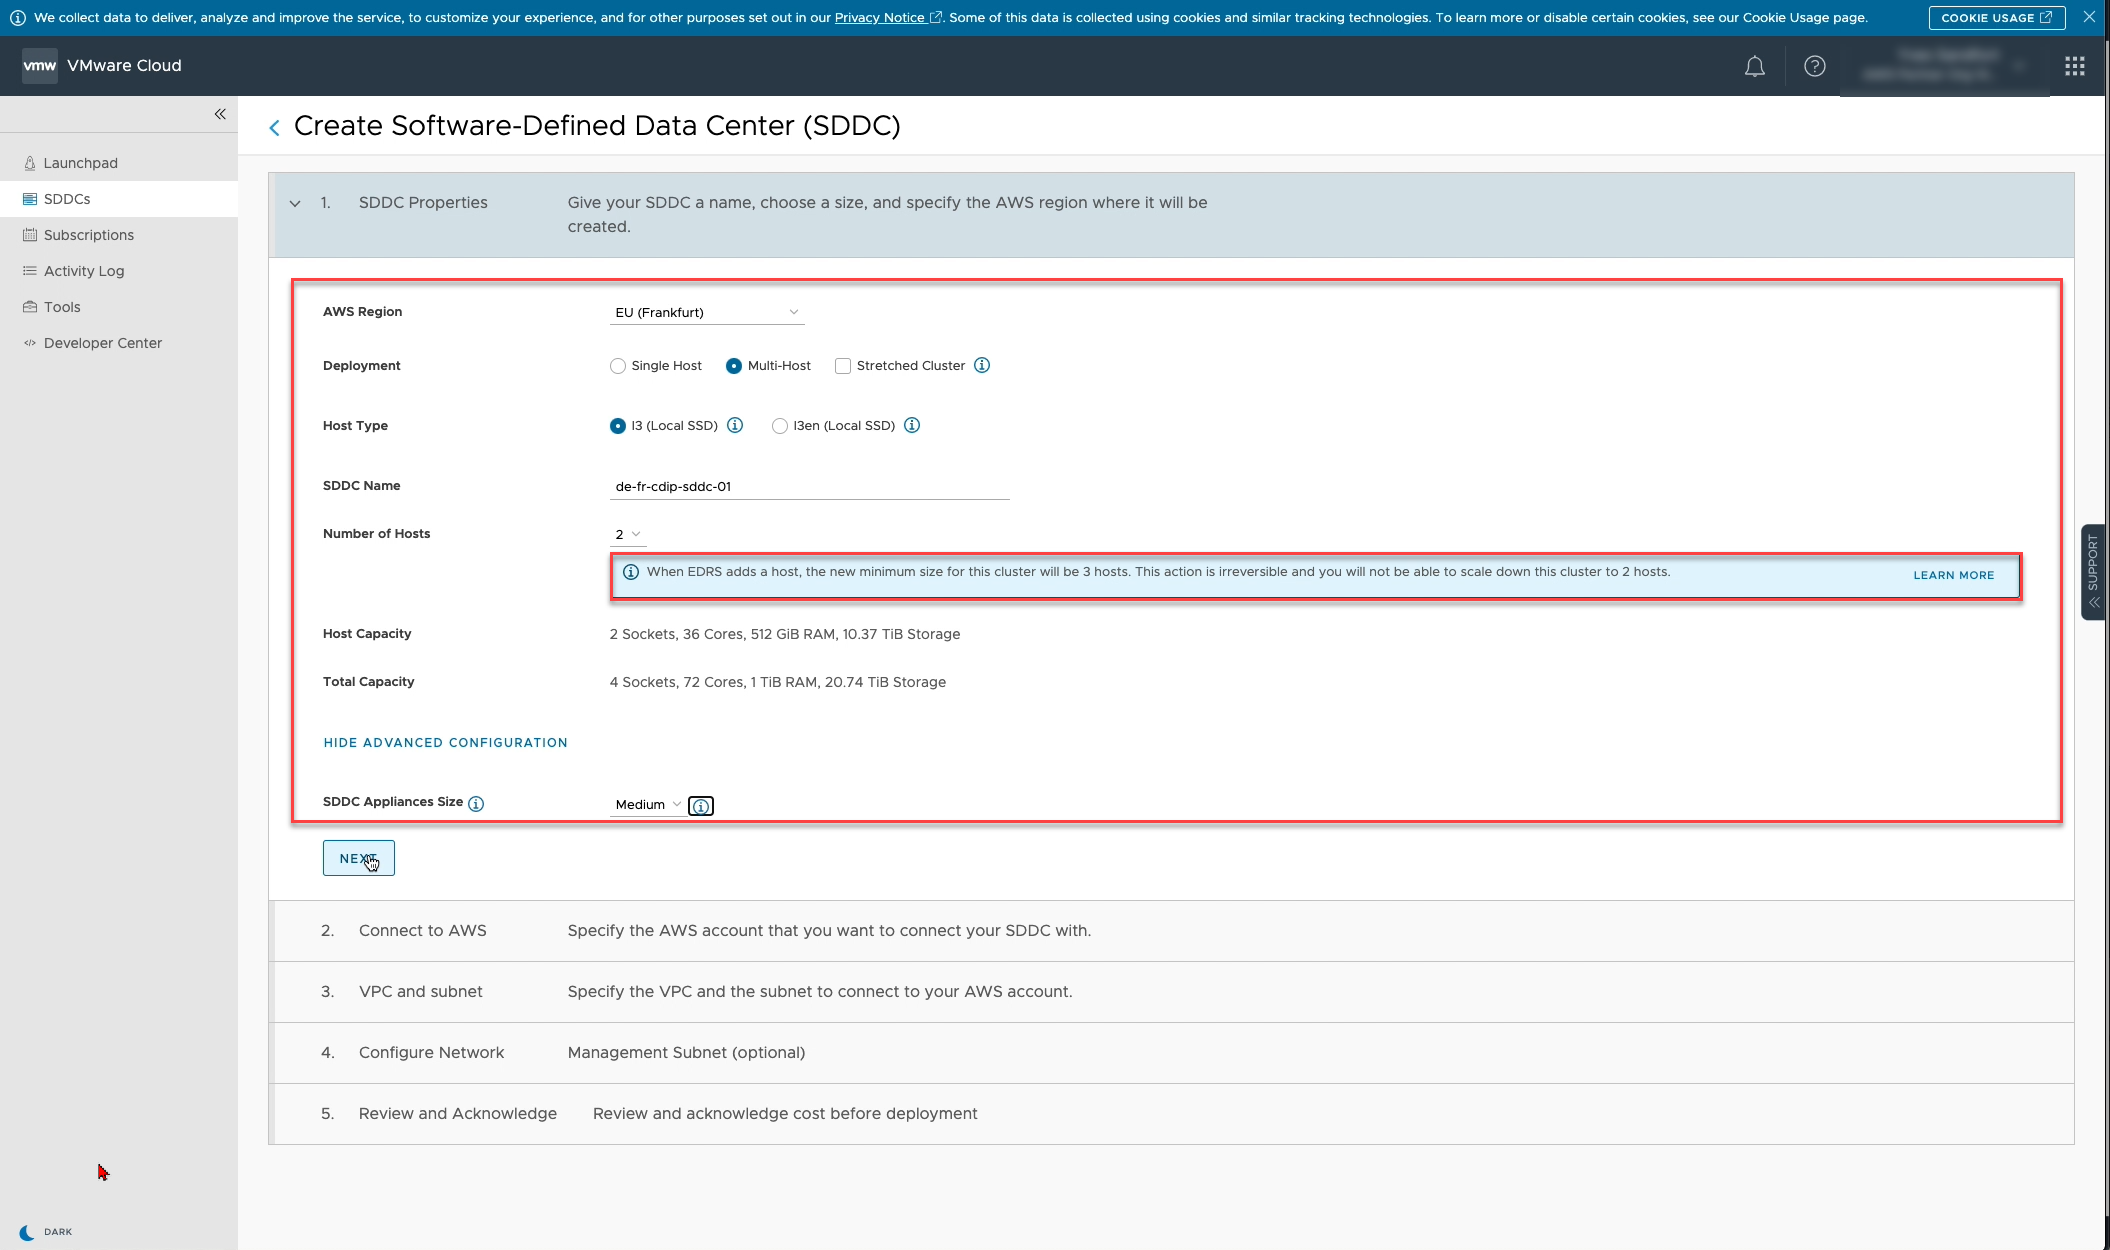Click the COOKIE USAGE button
This screenshot has width=2110, height=1250.
point(1996,18)
